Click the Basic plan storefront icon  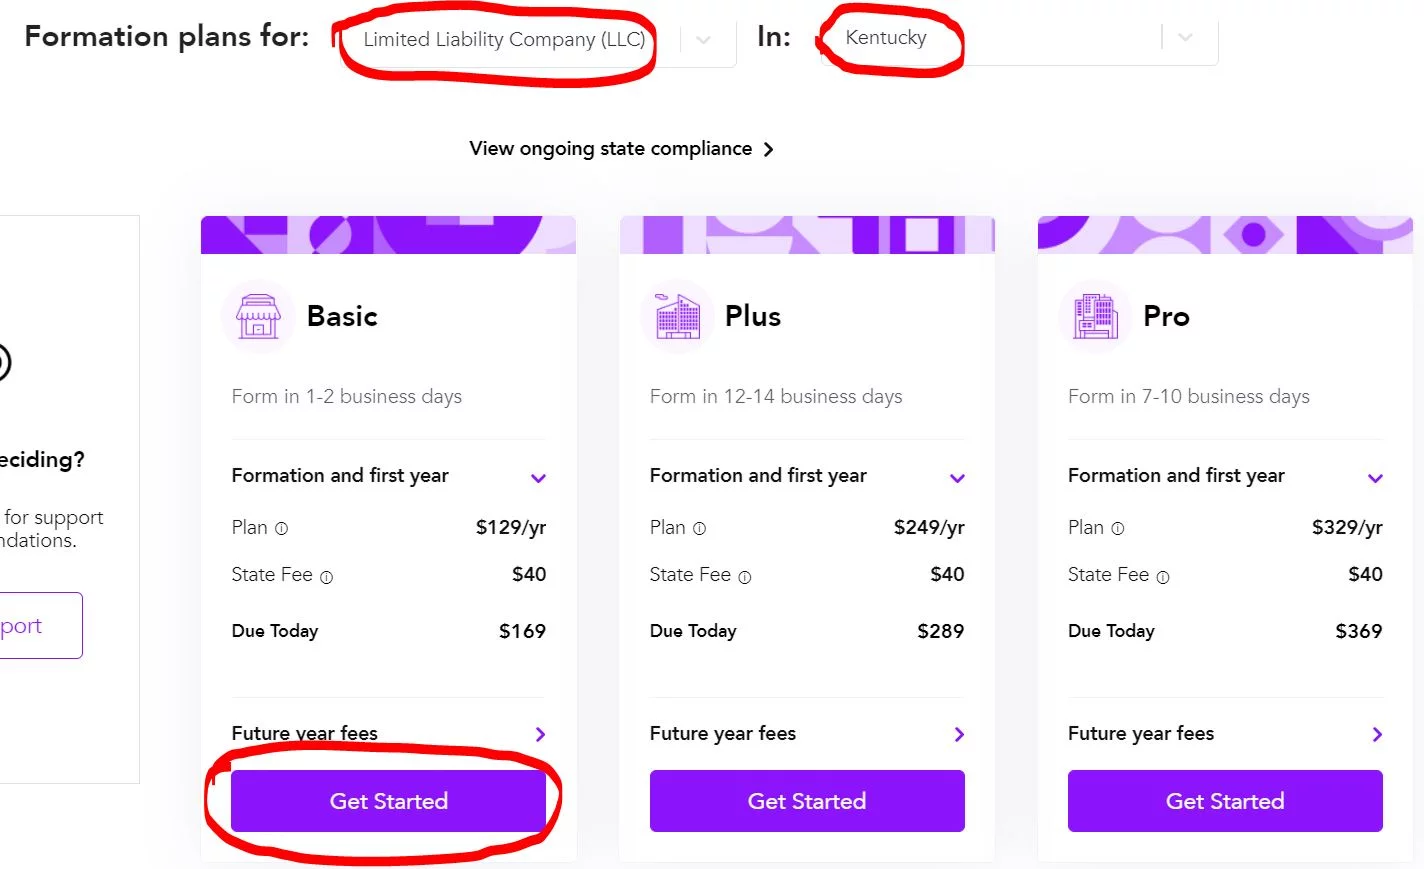click(x=258, y=316)
